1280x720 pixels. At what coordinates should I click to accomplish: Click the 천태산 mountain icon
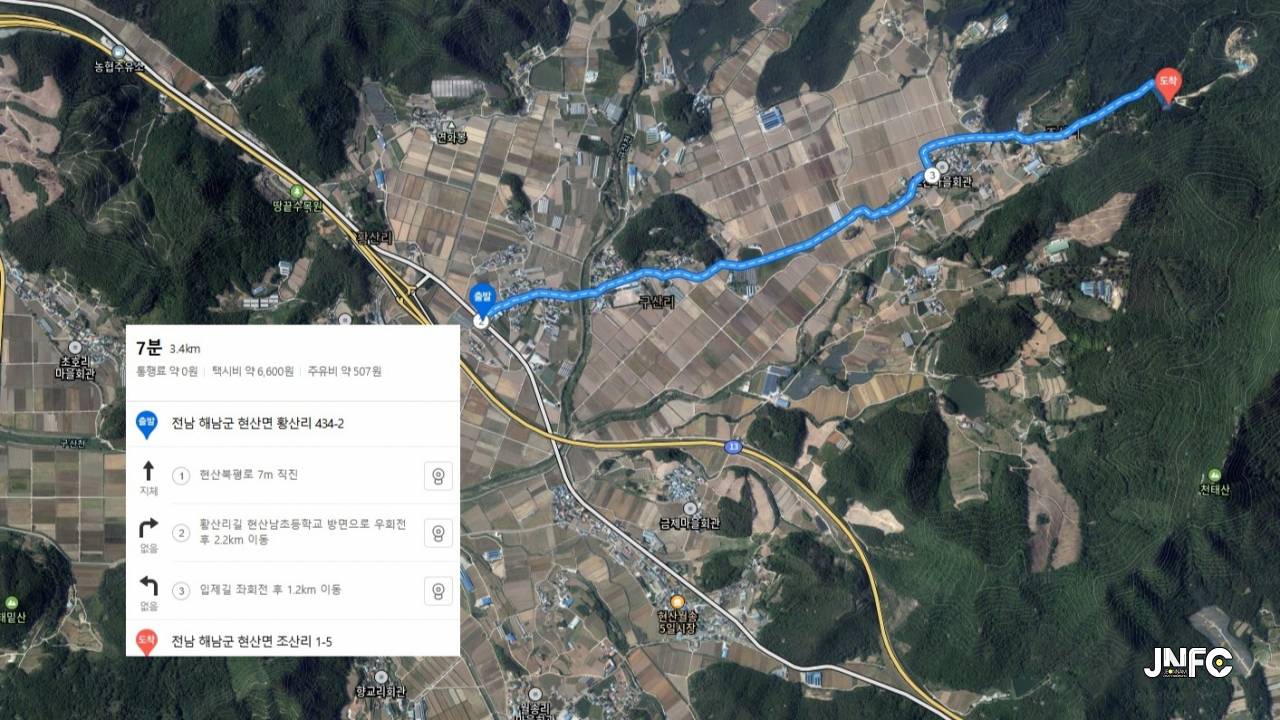click(1214, 474)
